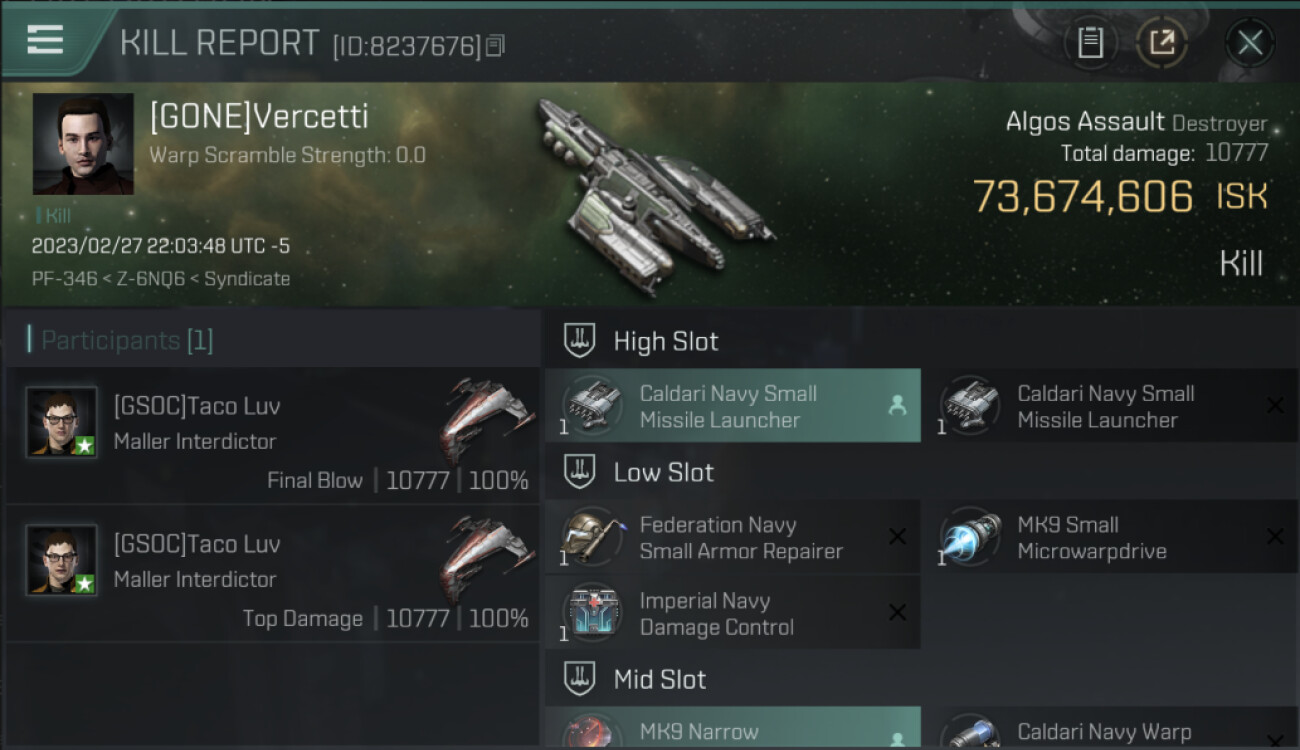Click the share kill report icon
Image resolution: width=1300 pixels, height=750 pixels.
point(1162,43)
